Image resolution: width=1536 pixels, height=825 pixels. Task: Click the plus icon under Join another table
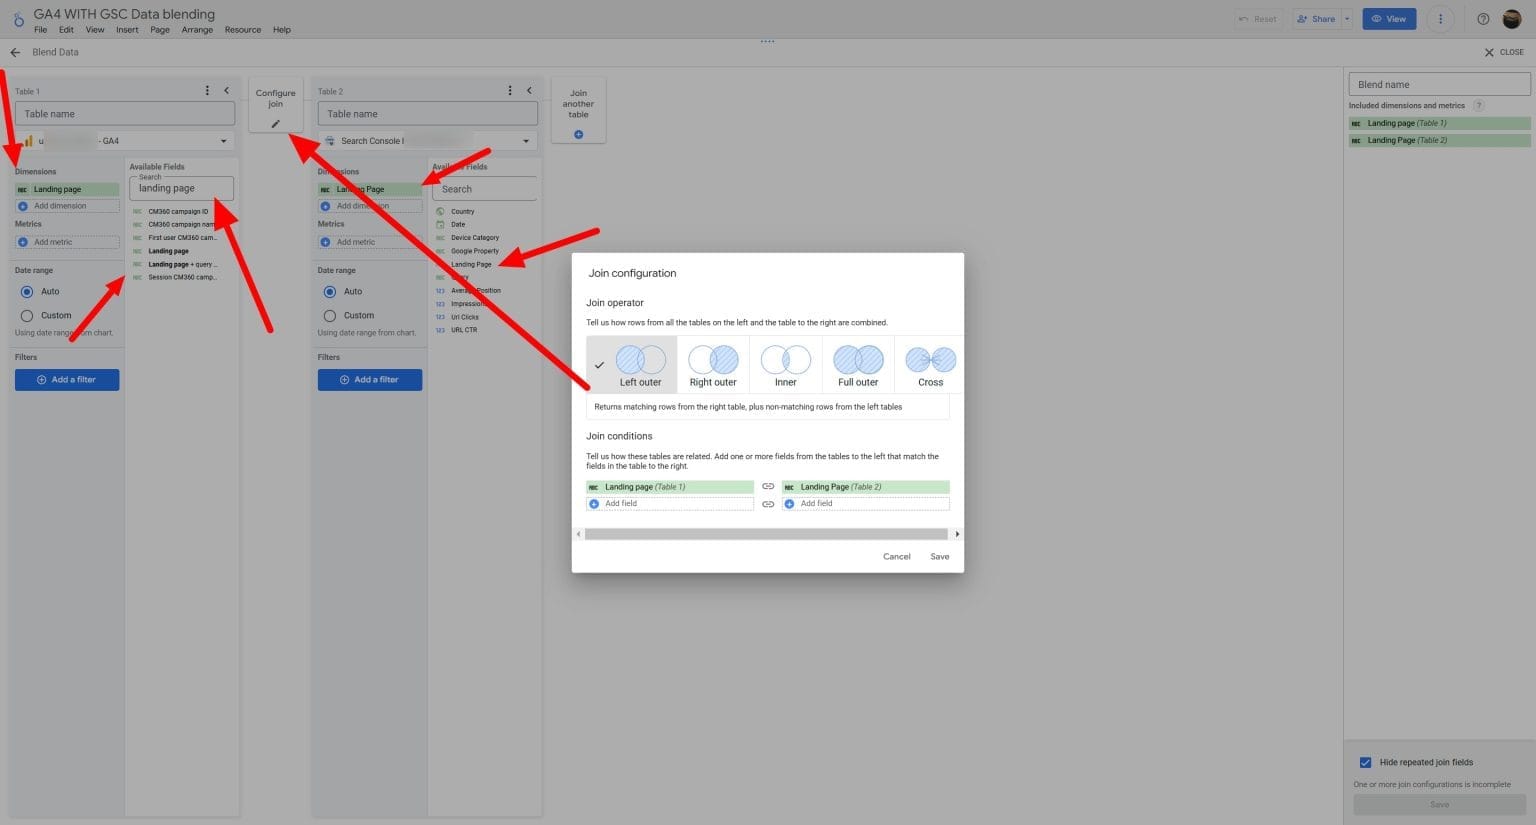(x=578, y=131)
